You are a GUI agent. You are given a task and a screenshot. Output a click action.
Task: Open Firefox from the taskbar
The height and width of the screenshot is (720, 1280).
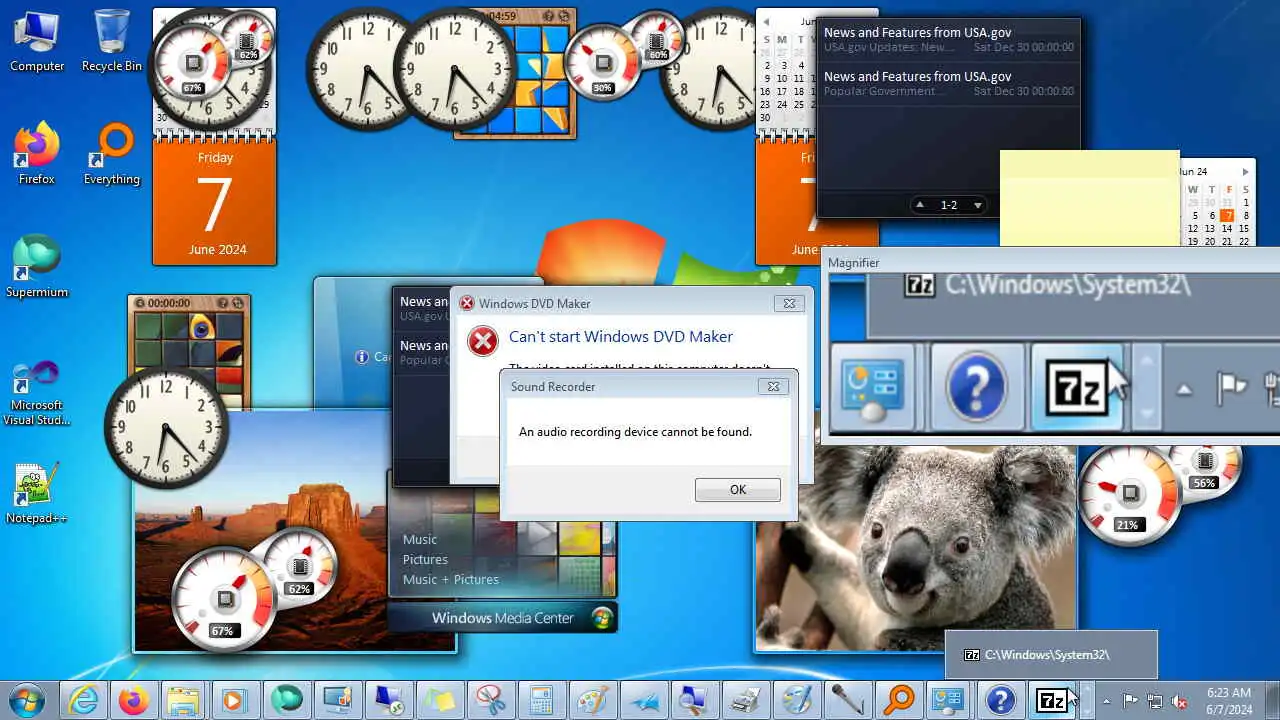(x=134, y=701)
